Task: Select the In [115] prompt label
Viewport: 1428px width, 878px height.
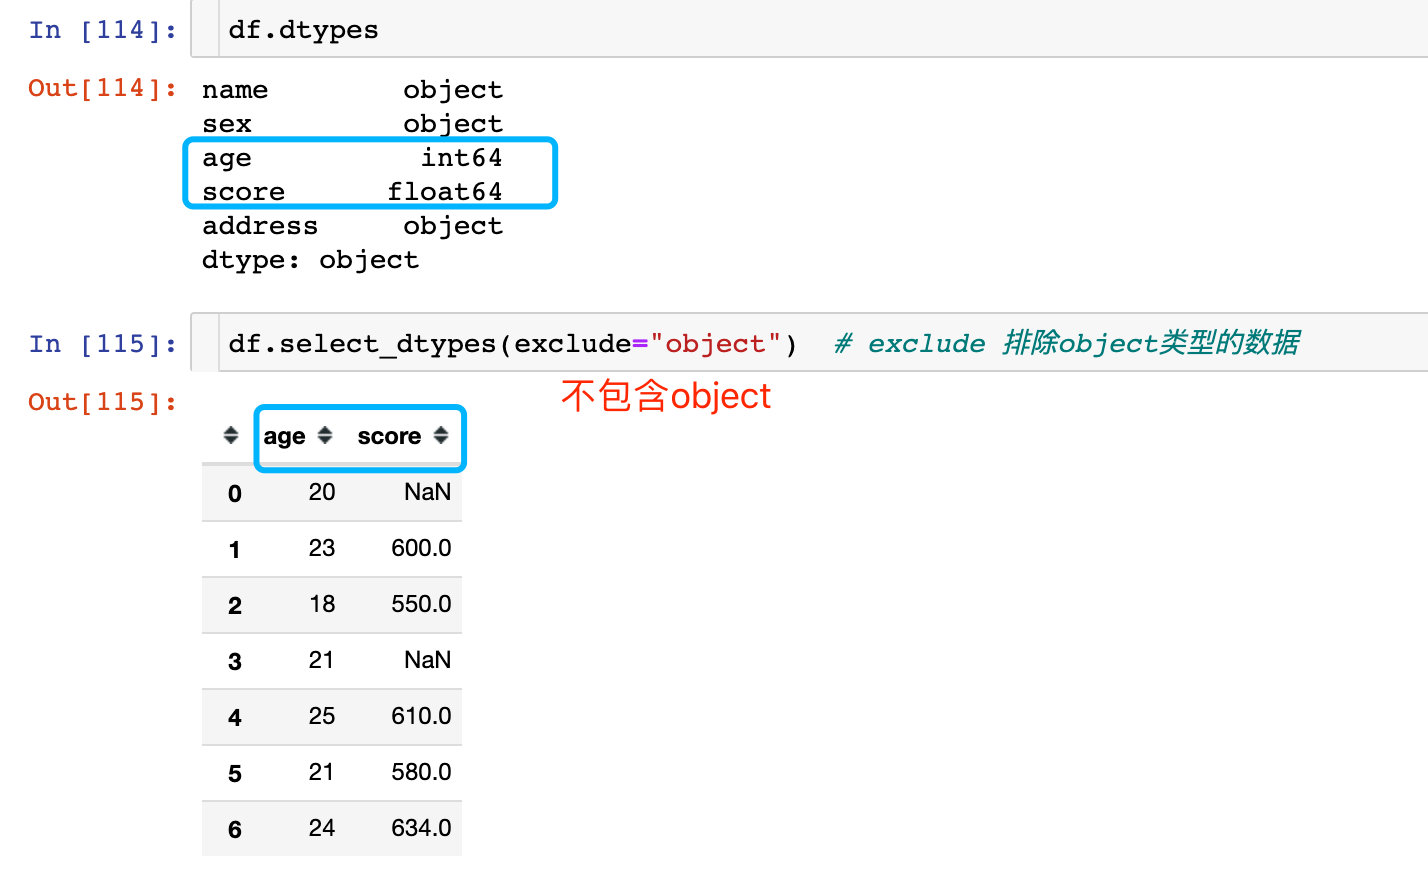Action: 103,344
